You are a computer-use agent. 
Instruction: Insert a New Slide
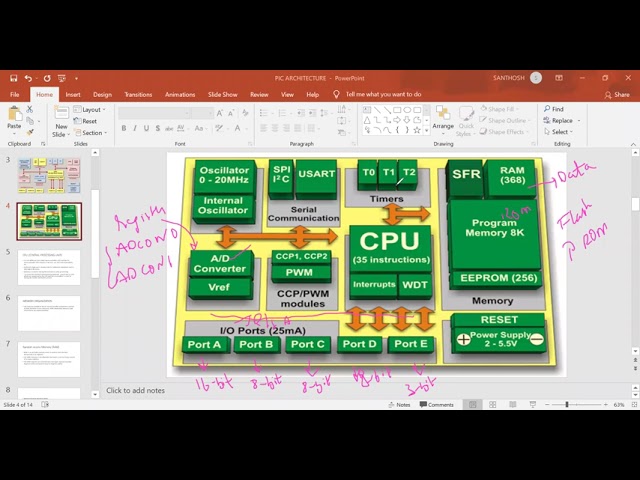click(x=61, y=120)
